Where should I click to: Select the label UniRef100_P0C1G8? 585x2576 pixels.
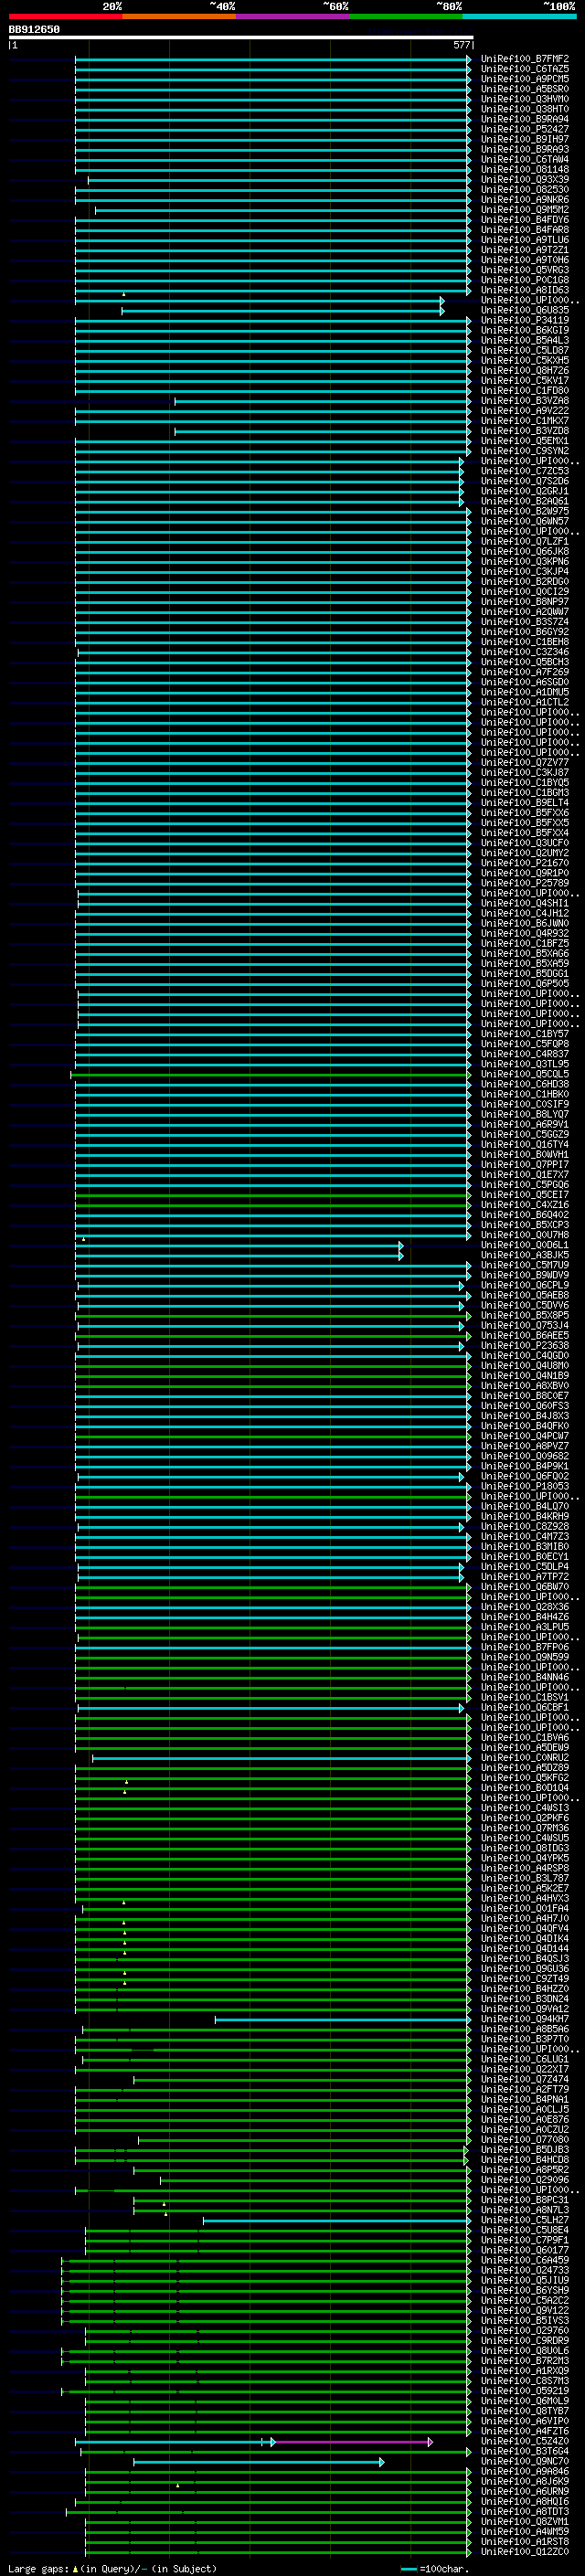point(525,280)
